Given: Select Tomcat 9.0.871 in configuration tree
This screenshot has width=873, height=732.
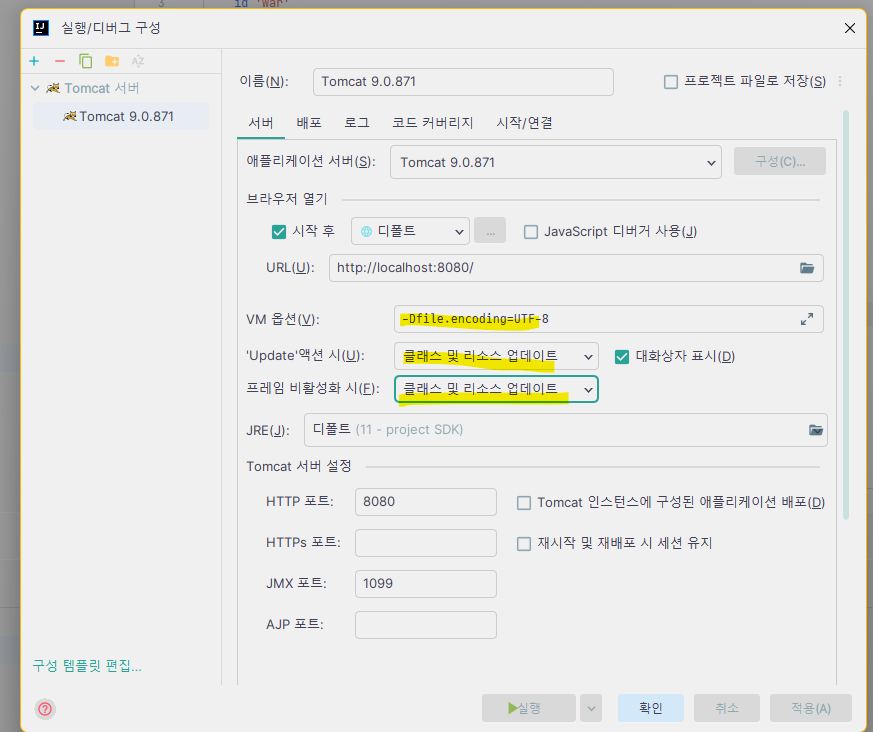Looking at the screenshot, I should coord(121,116).
